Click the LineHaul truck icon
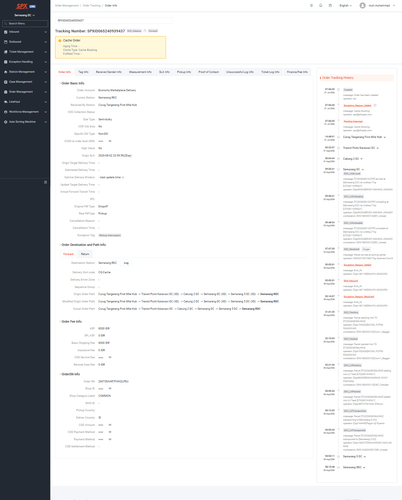Image resolution: width=402 pixels, height=500 pixels. coord(6,102)
